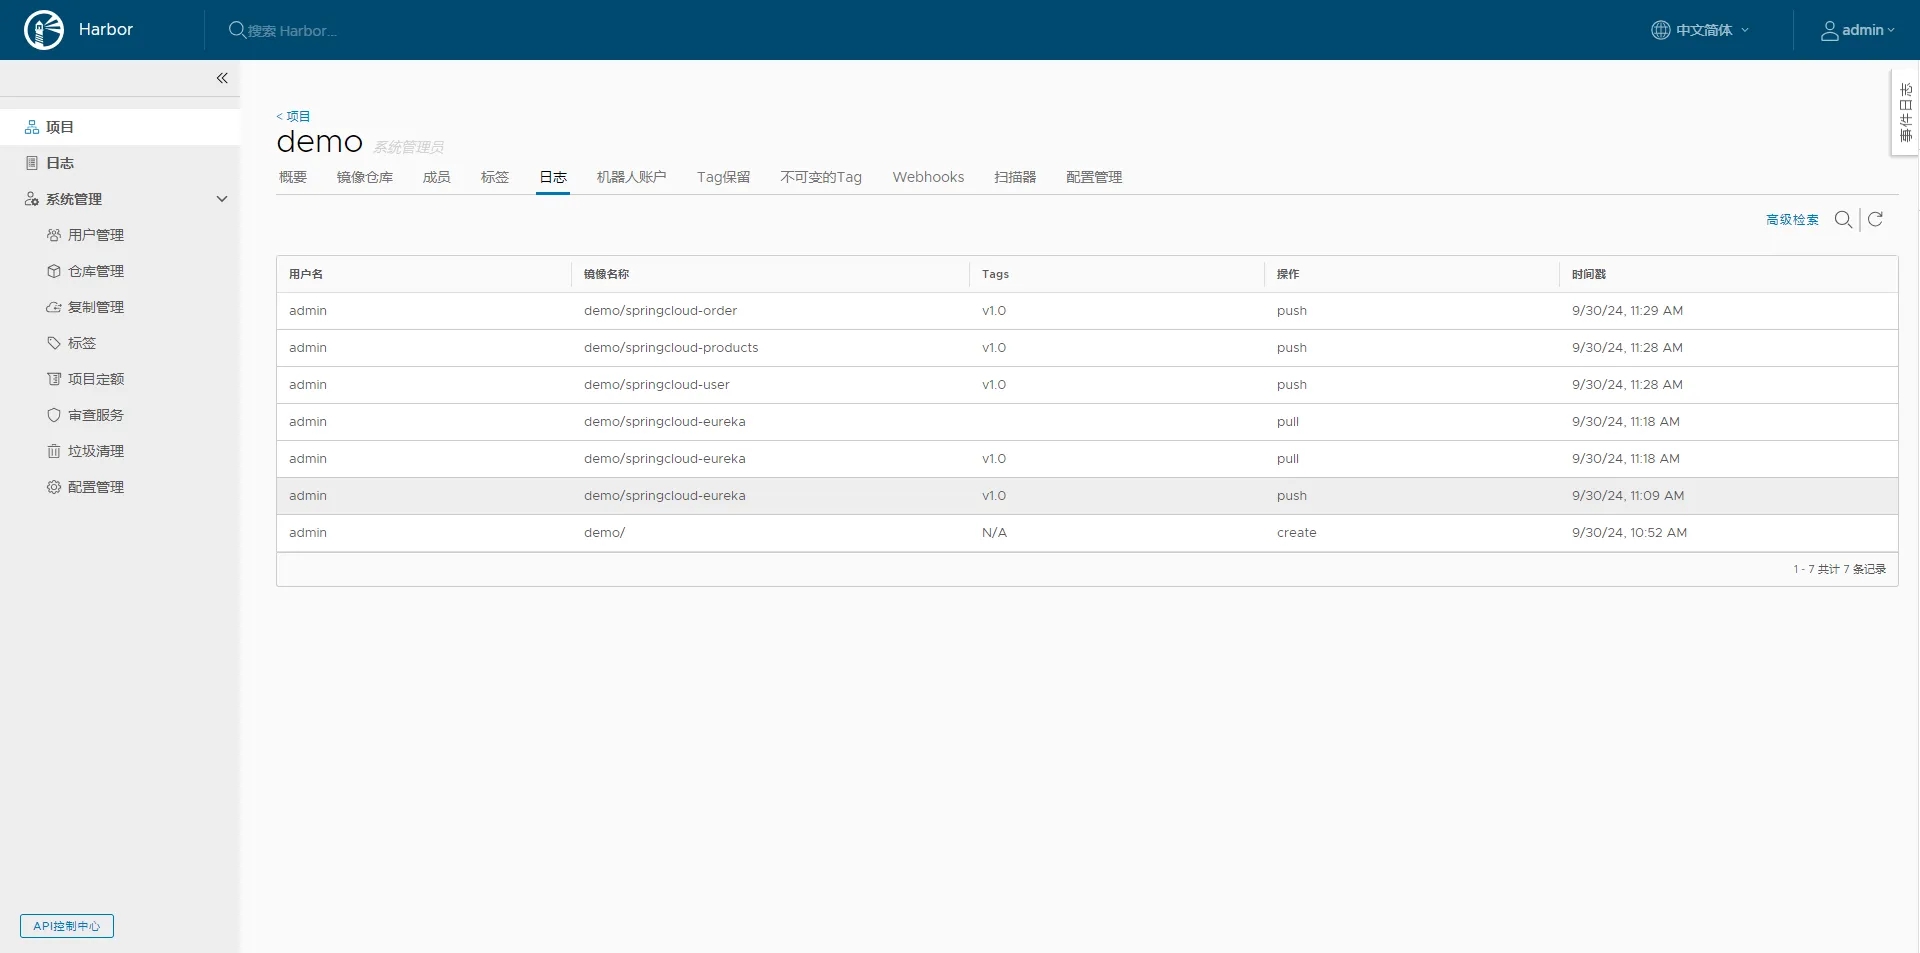Click the create operation cell
1920x953 pixels.
coord(1296,533)
